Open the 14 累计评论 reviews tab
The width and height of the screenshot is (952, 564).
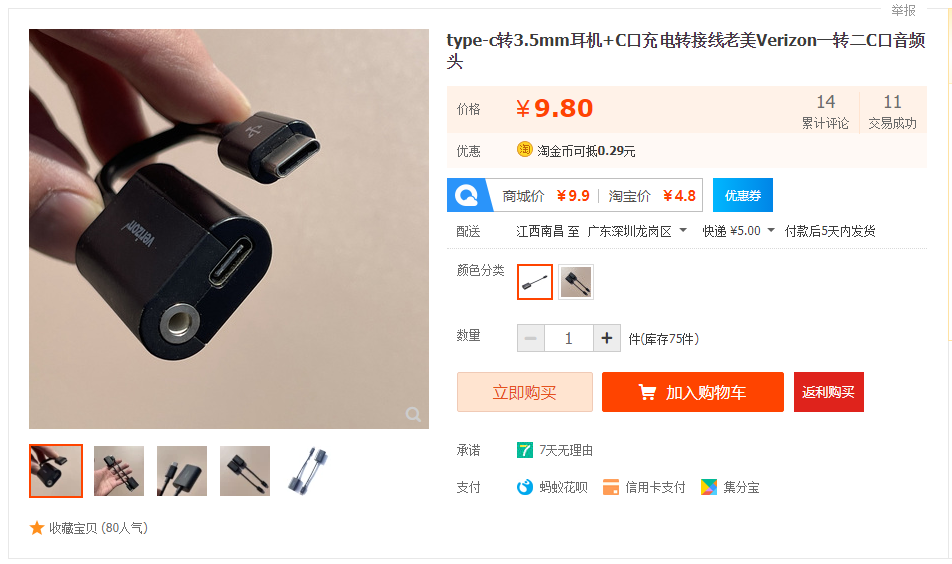[x=825, y=112]
